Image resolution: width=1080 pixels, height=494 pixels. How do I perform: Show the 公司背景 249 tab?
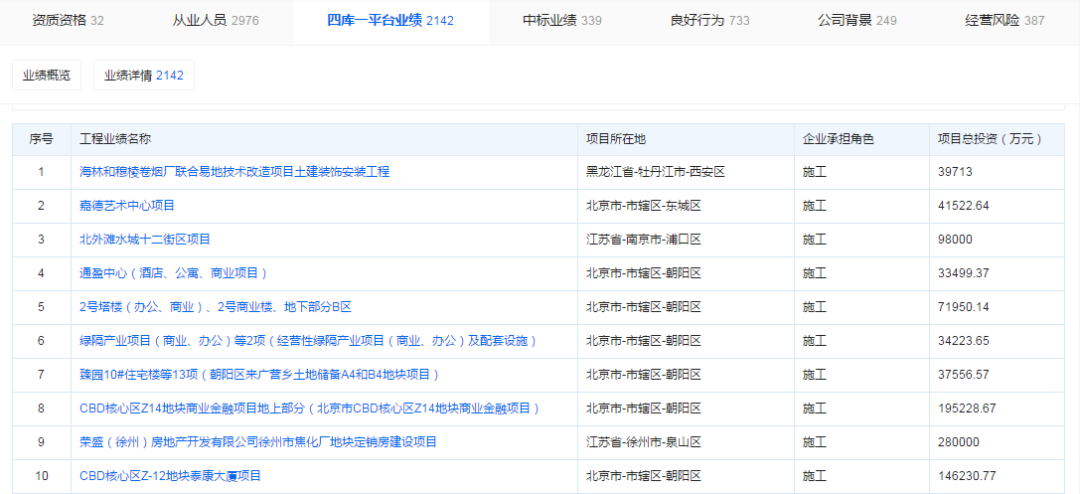click(x=857, y=21)
